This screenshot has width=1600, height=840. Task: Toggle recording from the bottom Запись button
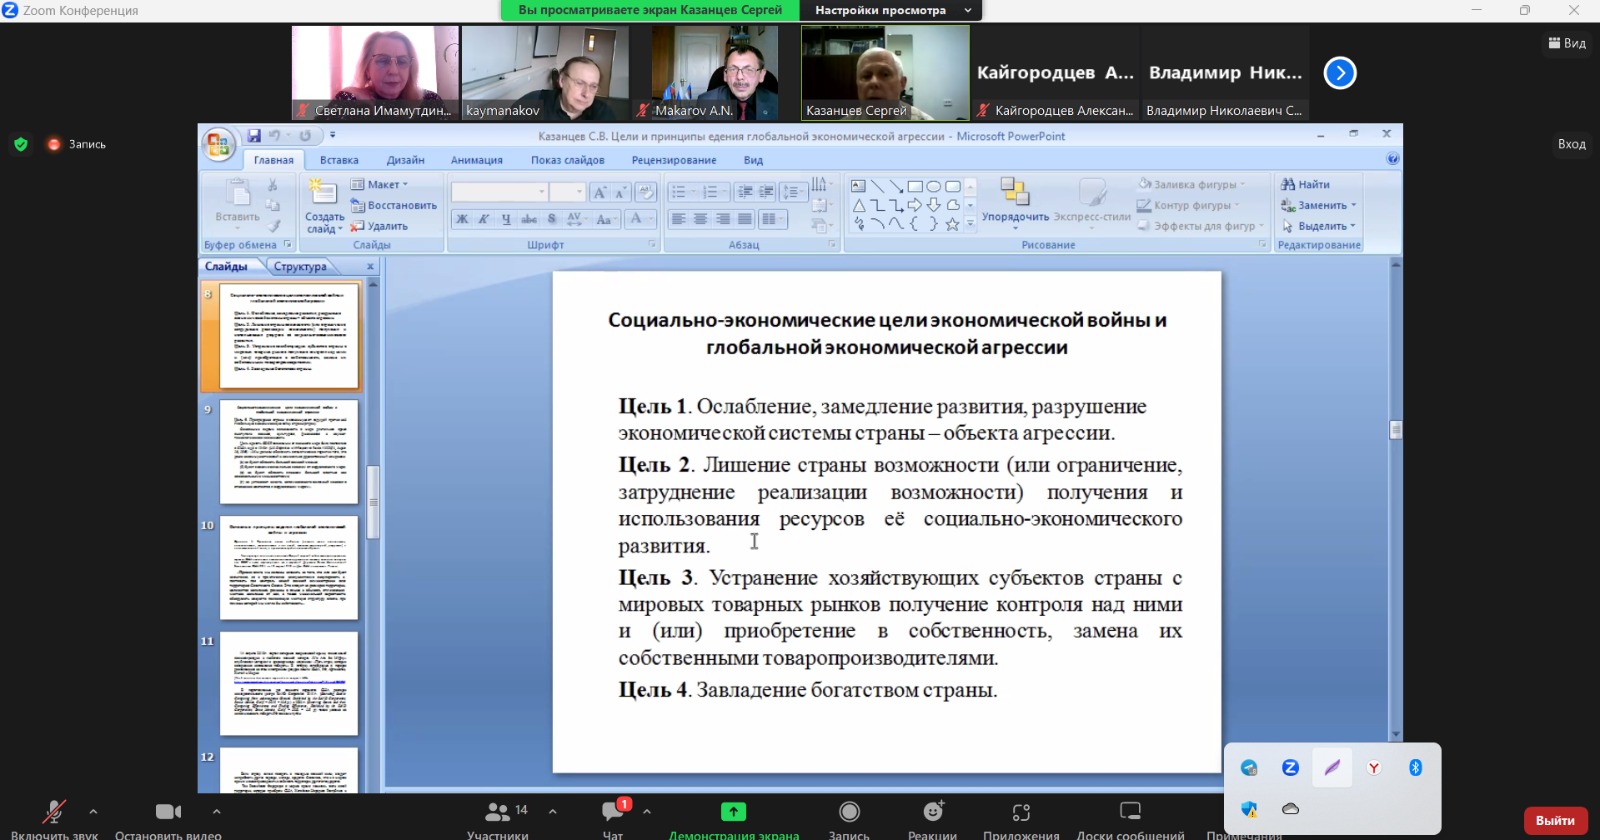[849, 812]
